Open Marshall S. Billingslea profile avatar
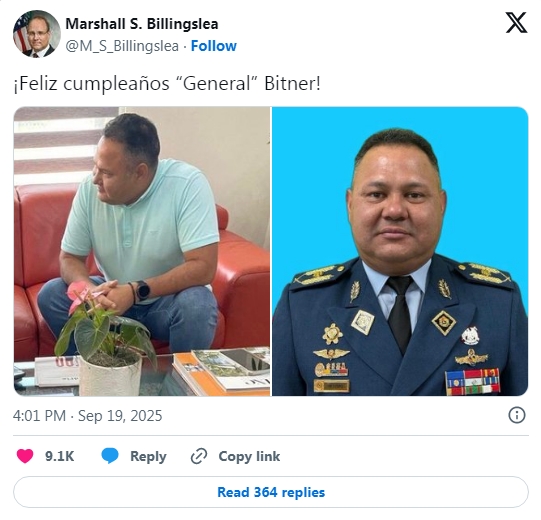 pyautogui.click(x=37, y=34)
